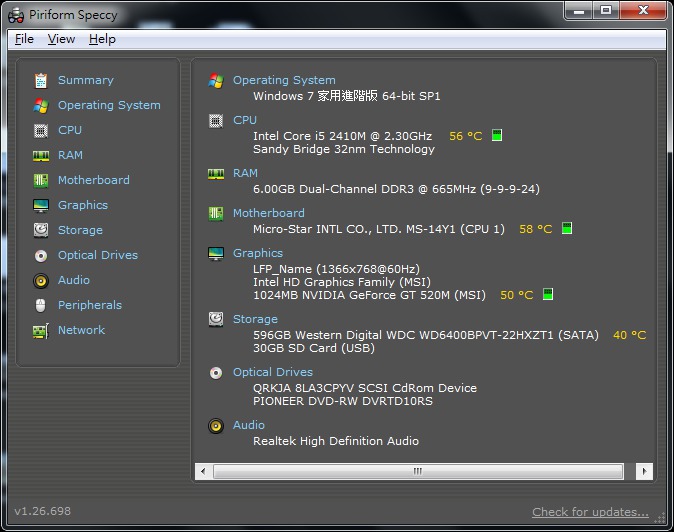Viewport: 674px width, 532px height.
Task: Click the Intel Core i5 2410M text
Action: point(343,136)
